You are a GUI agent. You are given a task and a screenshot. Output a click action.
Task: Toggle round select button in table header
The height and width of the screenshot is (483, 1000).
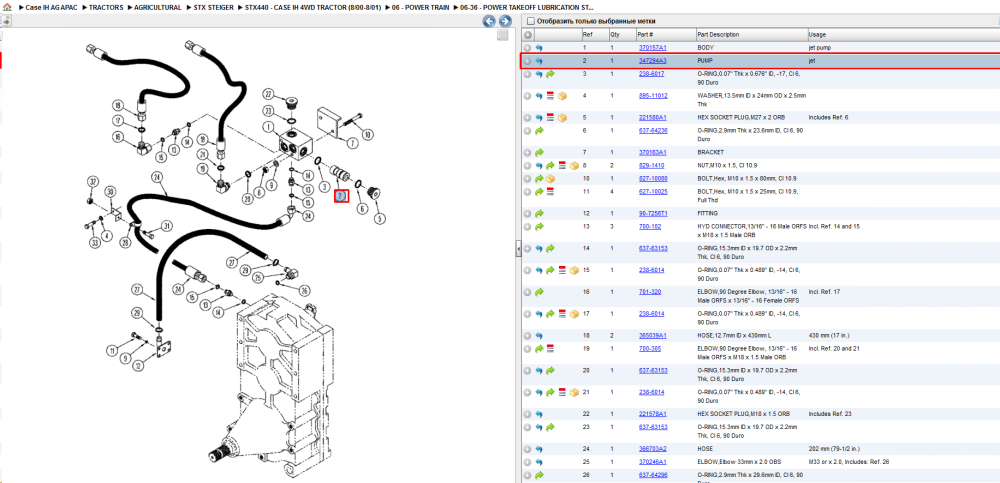527,34
